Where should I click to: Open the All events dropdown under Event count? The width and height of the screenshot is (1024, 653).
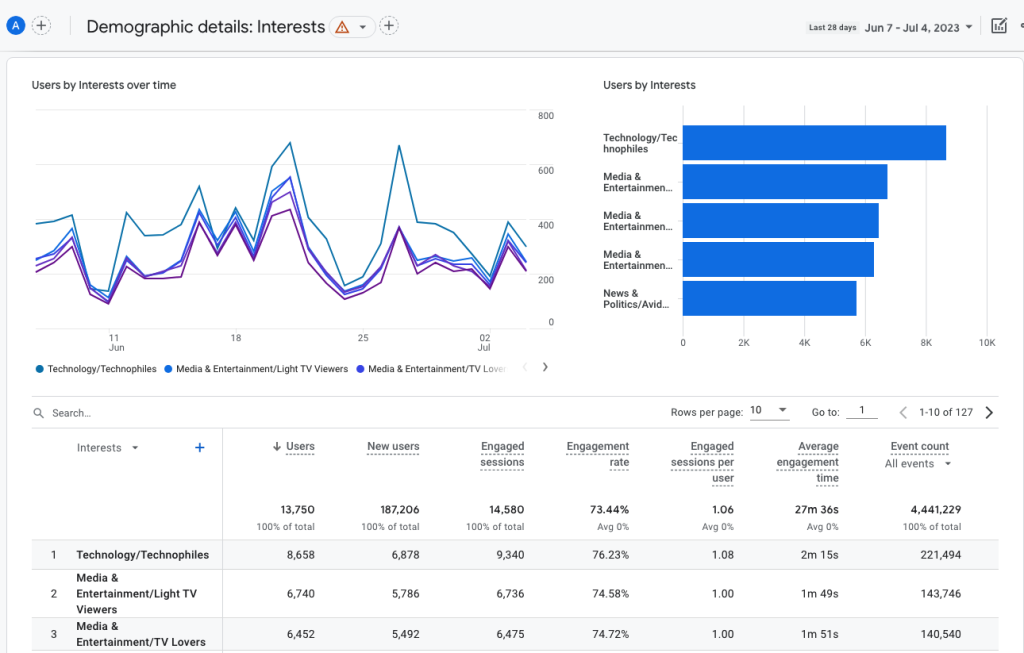tap(913, 463)
